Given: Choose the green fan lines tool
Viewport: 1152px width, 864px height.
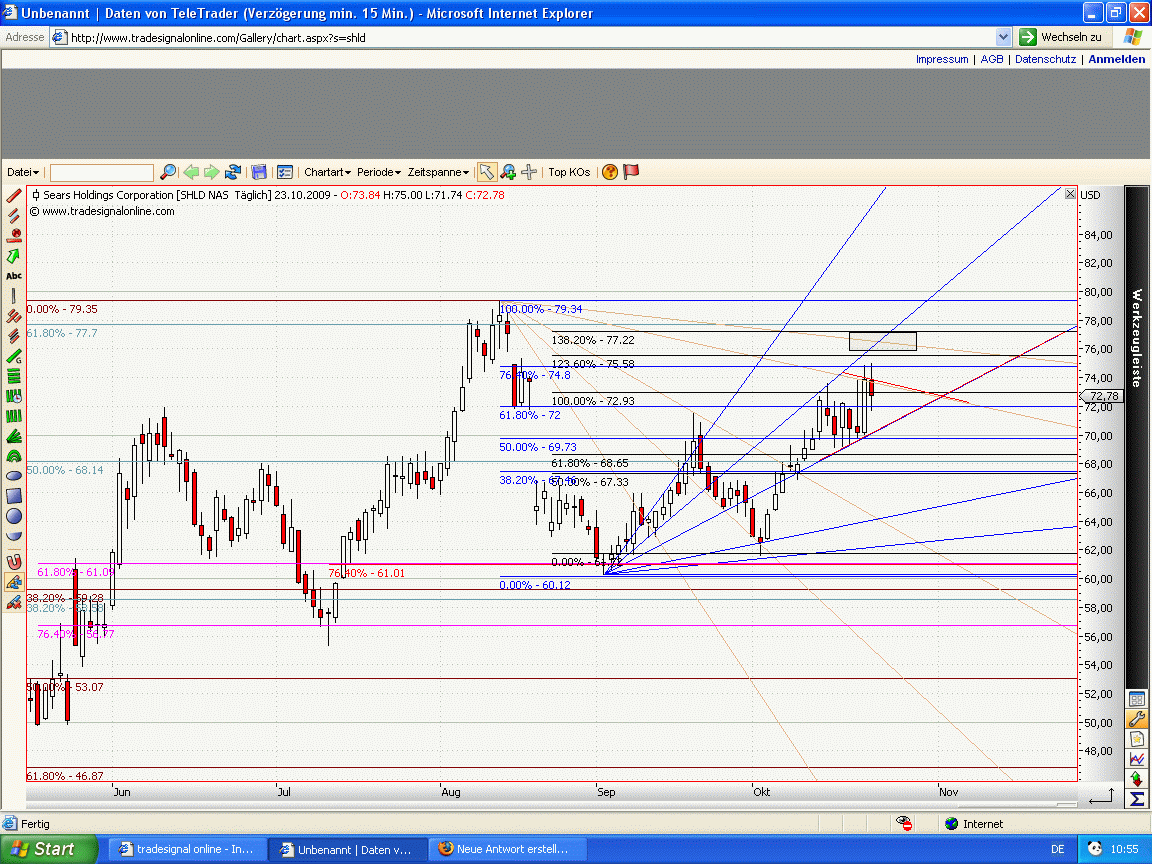Looking at the screenshot, I should 13,436.
